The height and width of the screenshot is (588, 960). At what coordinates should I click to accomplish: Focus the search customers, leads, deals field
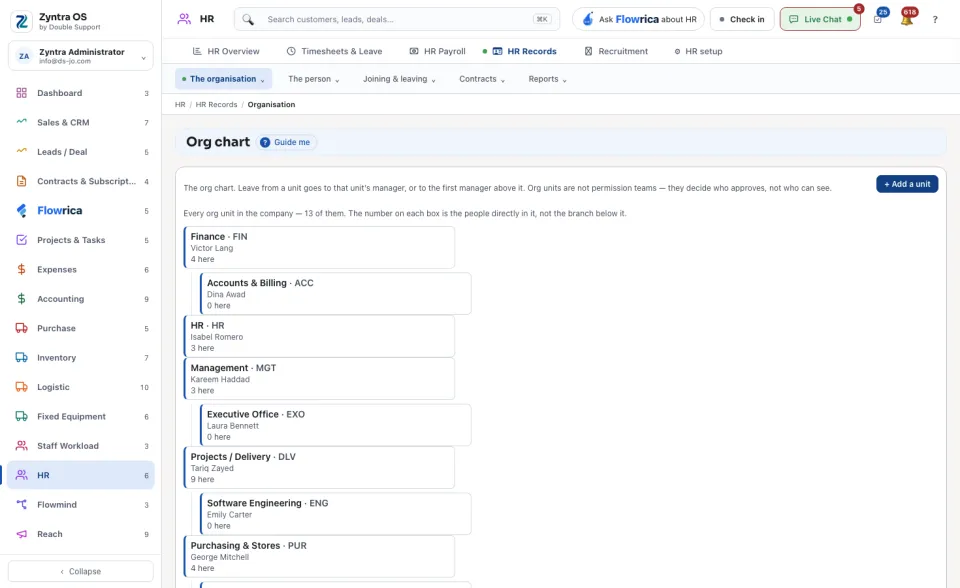397,20
